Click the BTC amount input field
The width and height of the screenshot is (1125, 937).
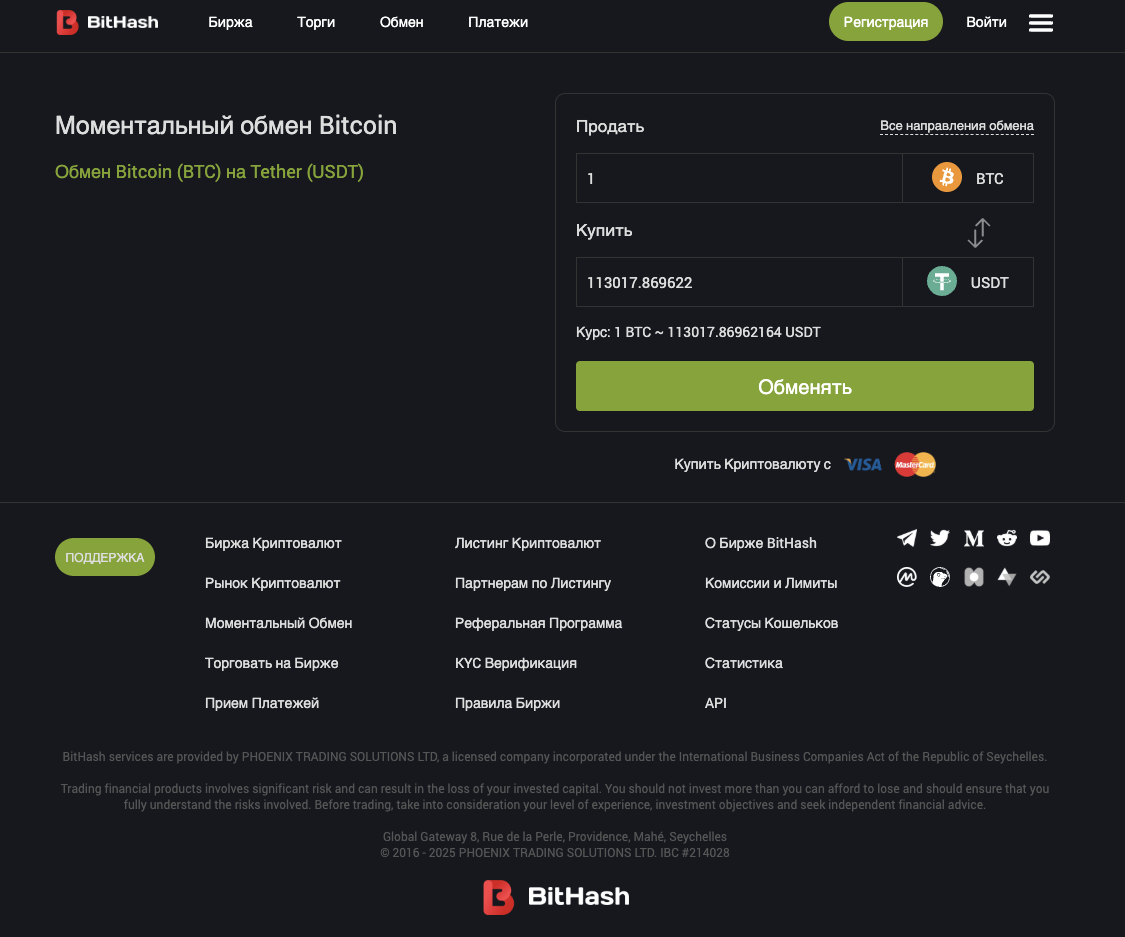[738, 178]
